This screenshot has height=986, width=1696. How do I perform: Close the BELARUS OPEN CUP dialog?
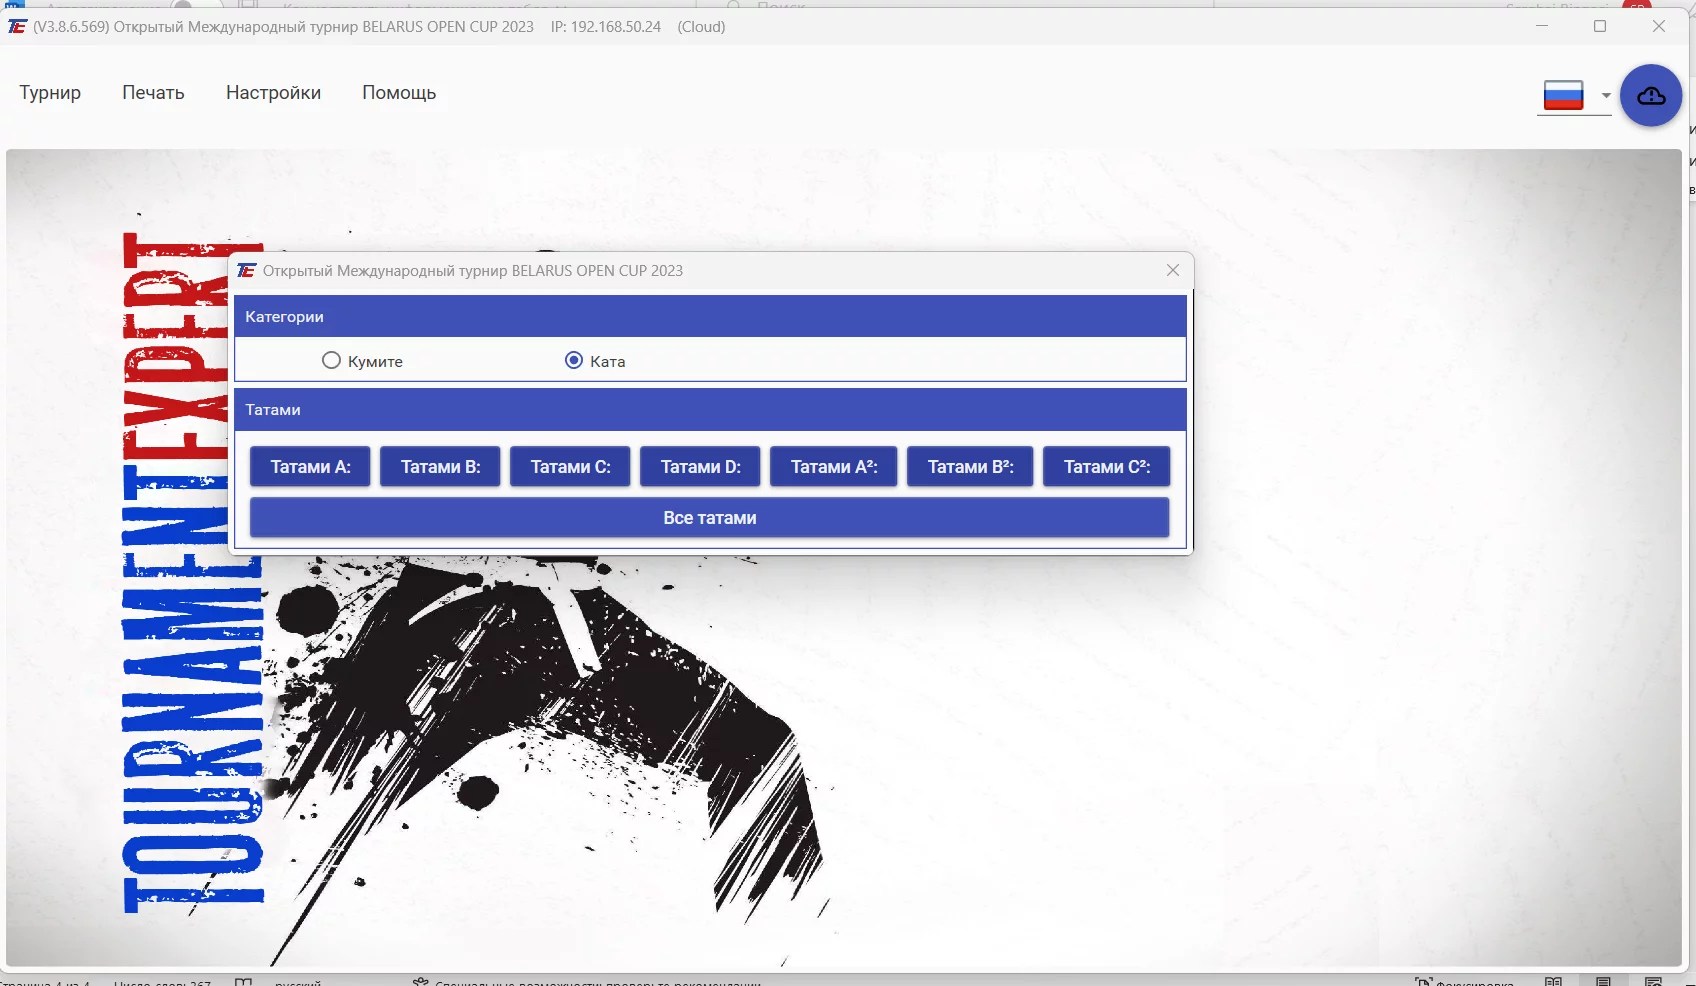pos(1173,270)
